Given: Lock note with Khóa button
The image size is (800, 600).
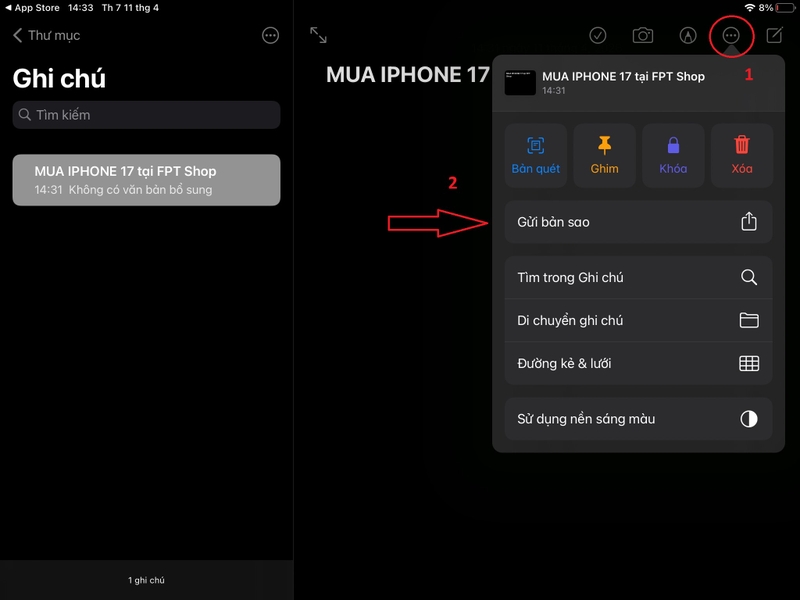Looking at the screenshot, I should (x=673, y=156).
